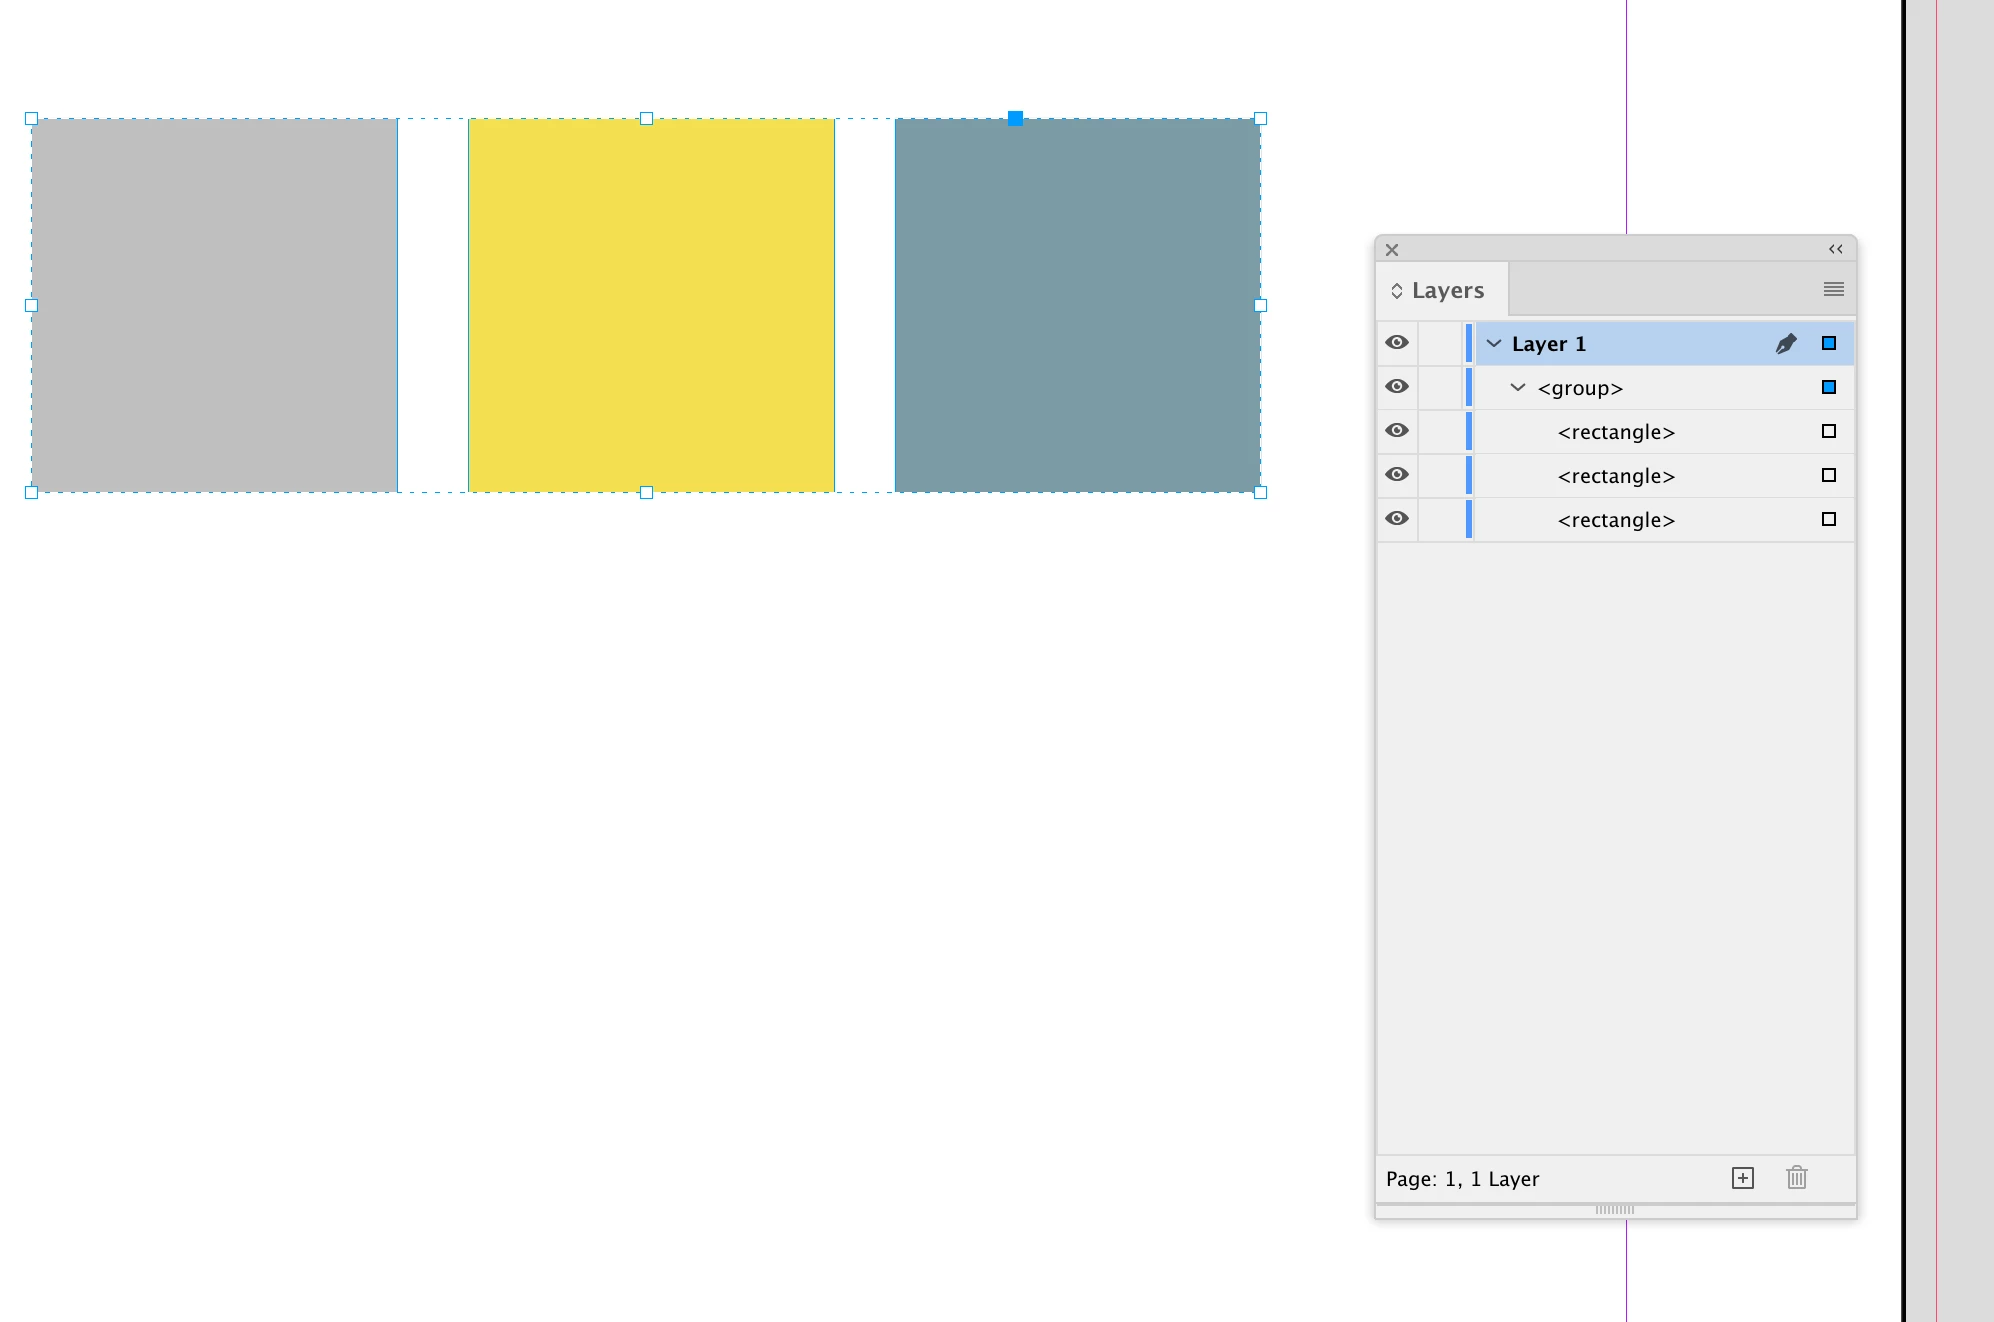
Task: Click the yellow rectangle on the canvas
Action: 651,305
